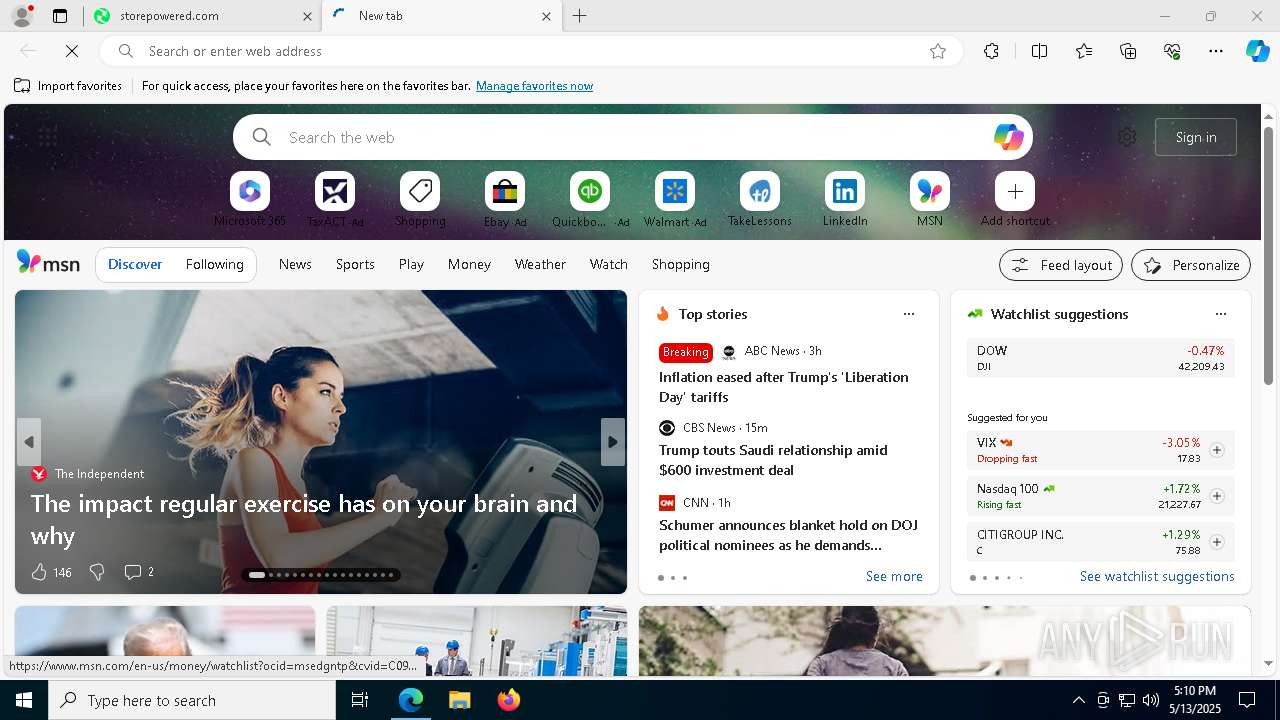The image size is (1280, 720).
Task: Dislike the exercise article
Action: pos(97,572)
